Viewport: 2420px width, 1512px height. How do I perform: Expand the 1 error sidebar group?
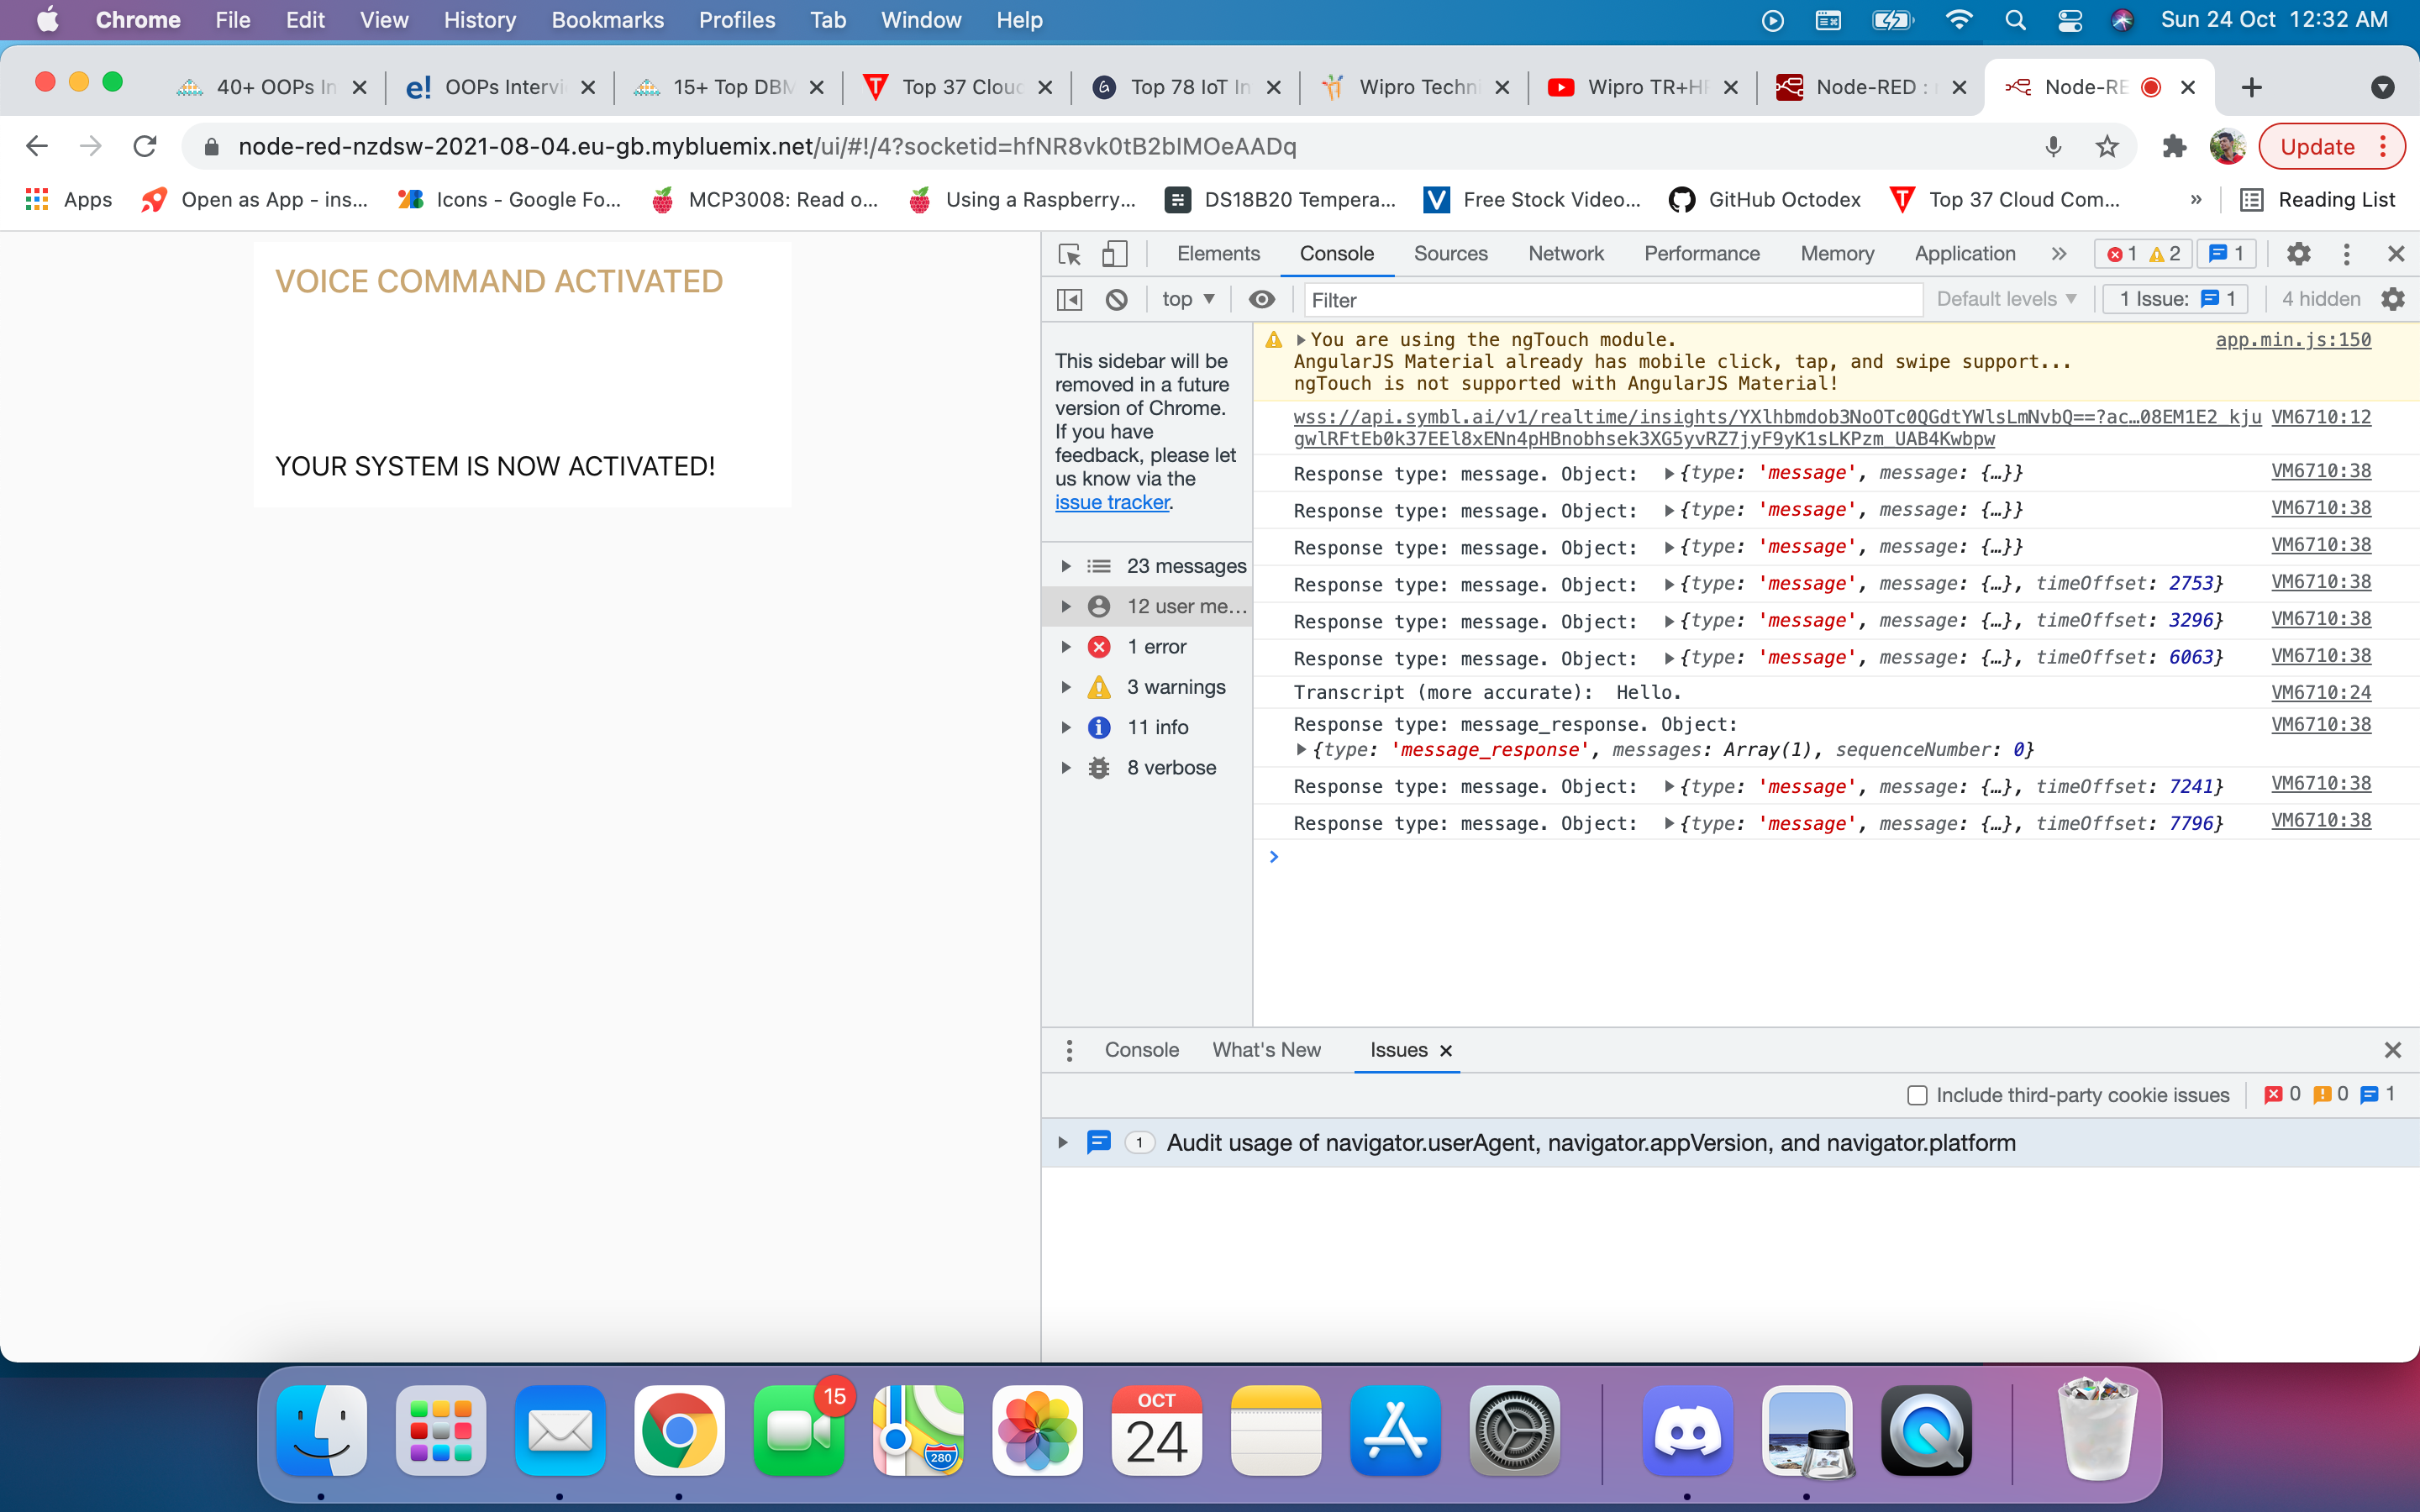pos(1066,647)
